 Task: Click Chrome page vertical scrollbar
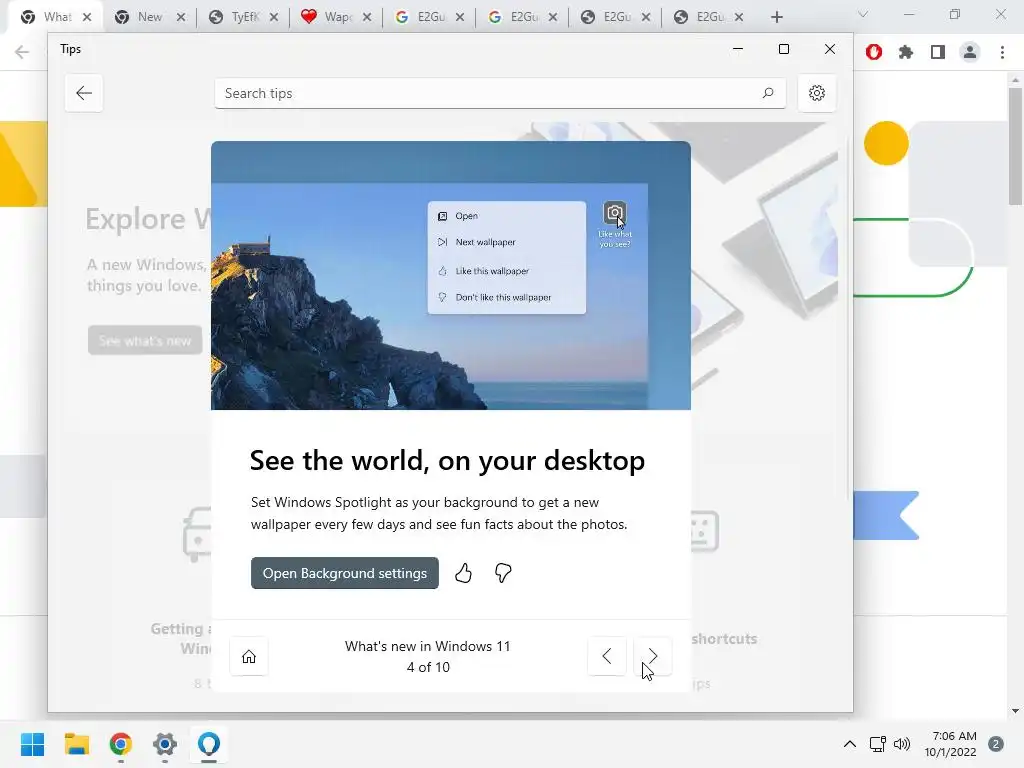tap(1015, 147)
